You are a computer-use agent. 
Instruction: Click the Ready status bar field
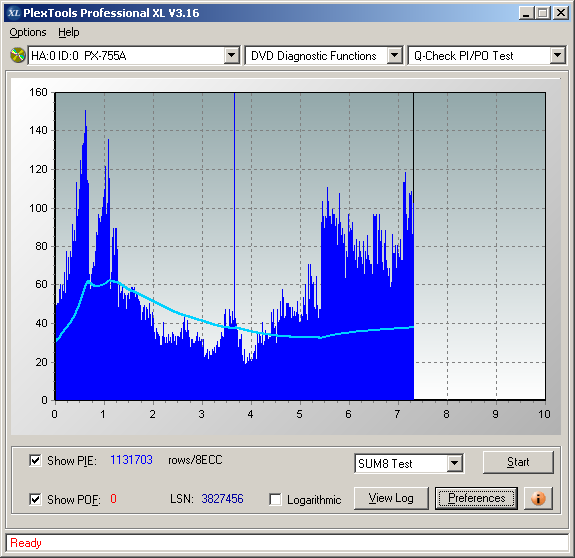point(287,543)
